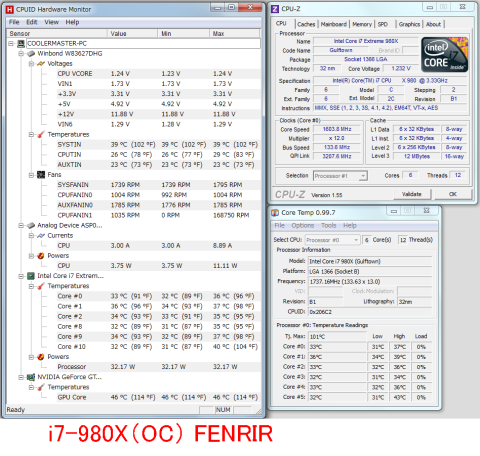
Task: Click the Intel Core i7 Extreme processor icon
Action: tap(31, 276)
